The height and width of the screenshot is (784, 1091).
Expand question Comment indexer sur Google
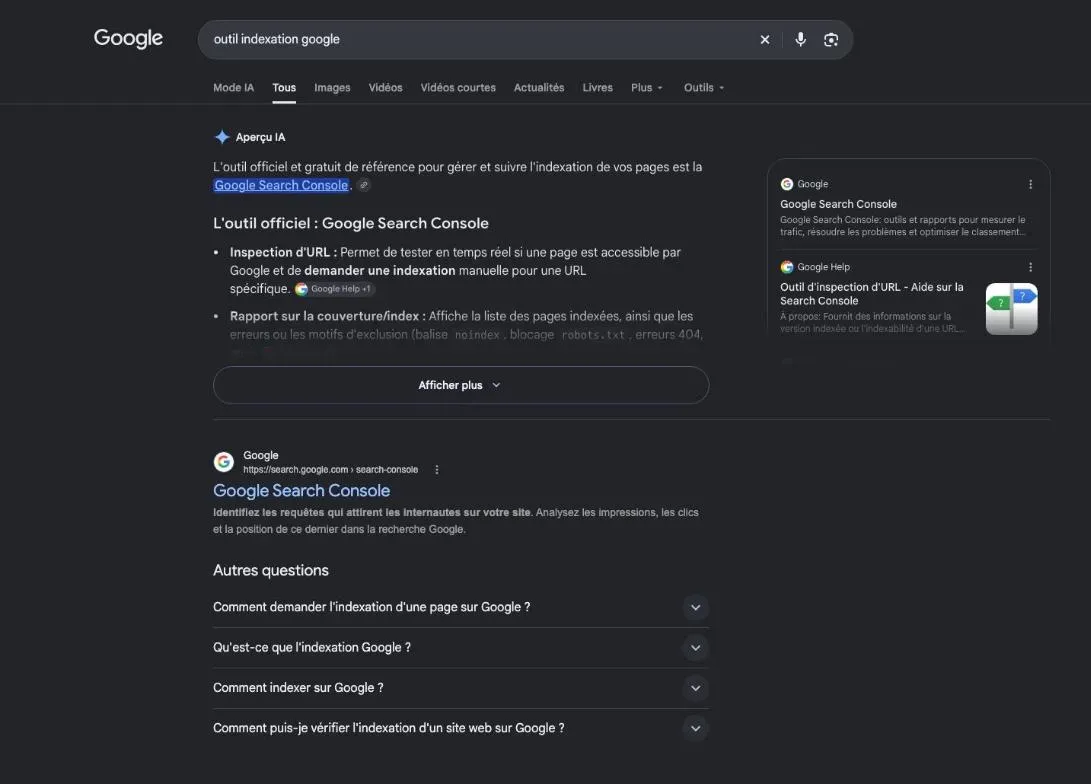pyautogui.click(x=461, y=688)
